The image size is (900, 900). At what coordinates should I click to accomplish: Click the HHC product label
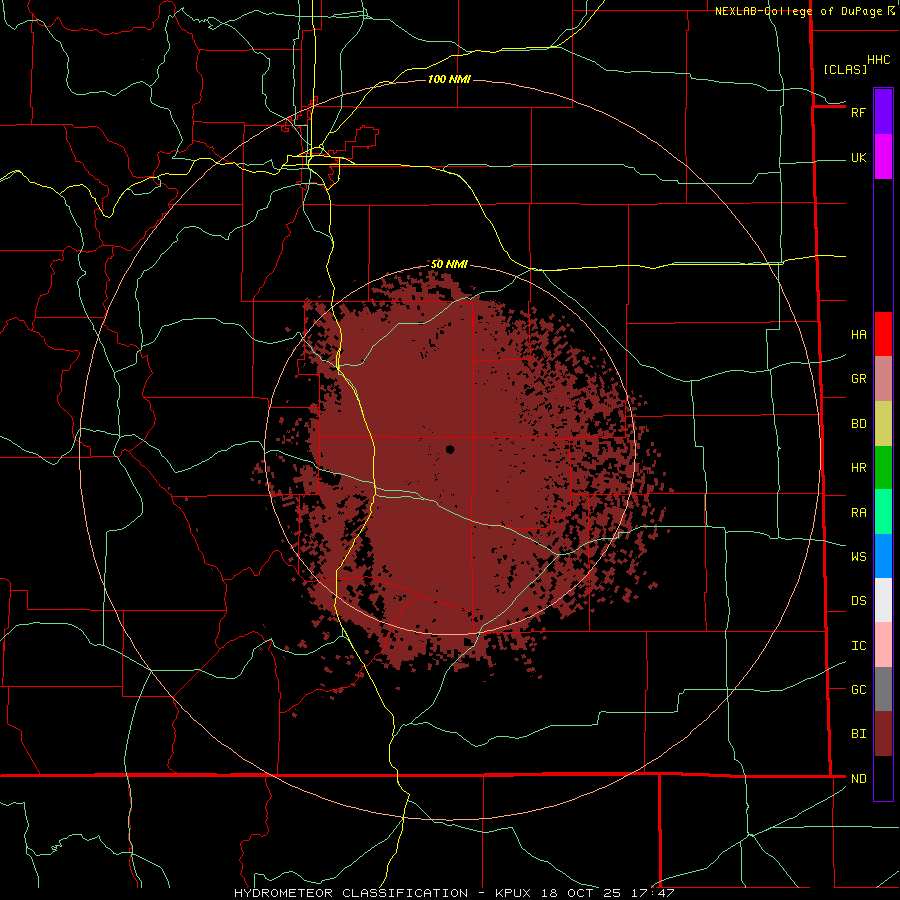(878, 60)
